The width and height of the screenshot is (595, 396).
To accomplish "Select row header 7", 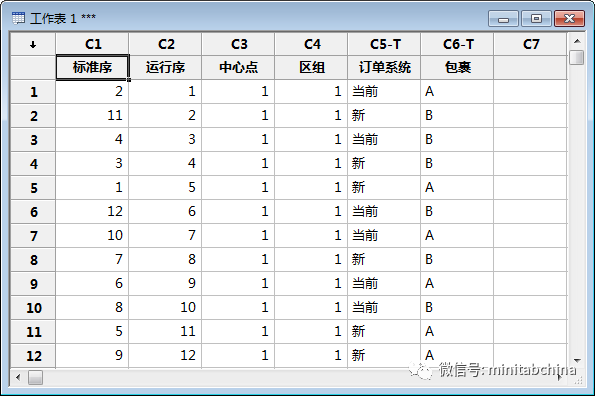I will 33,236.
